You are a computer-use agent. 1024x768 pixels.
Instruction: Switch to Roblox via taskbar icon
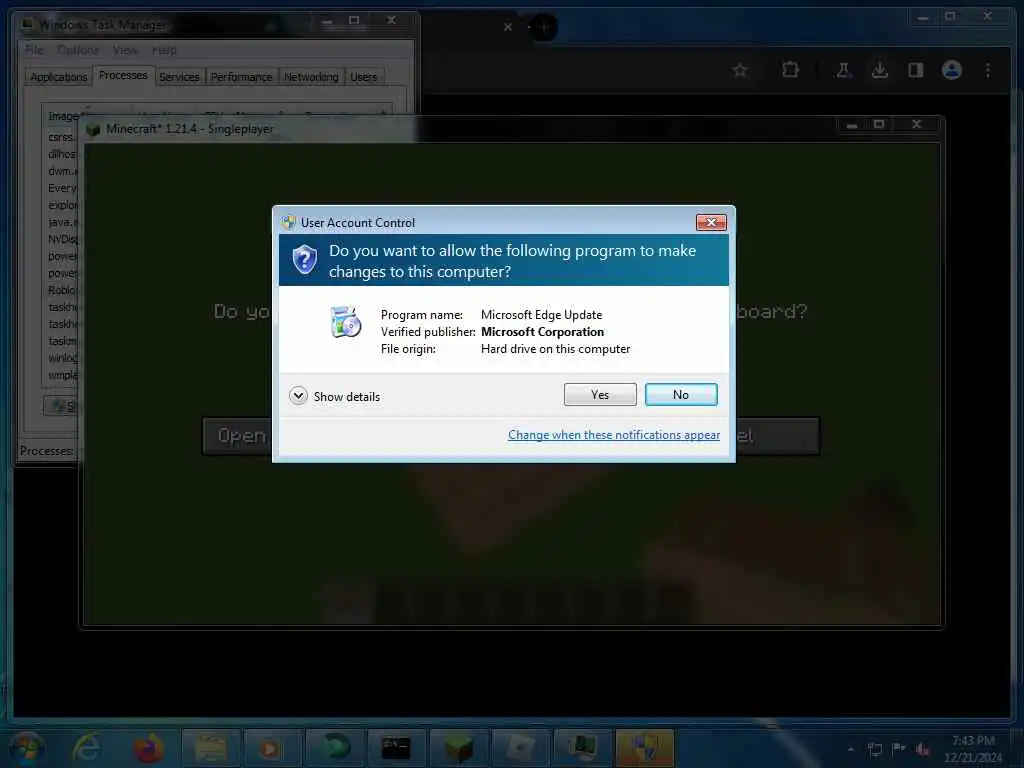(520, 748)
